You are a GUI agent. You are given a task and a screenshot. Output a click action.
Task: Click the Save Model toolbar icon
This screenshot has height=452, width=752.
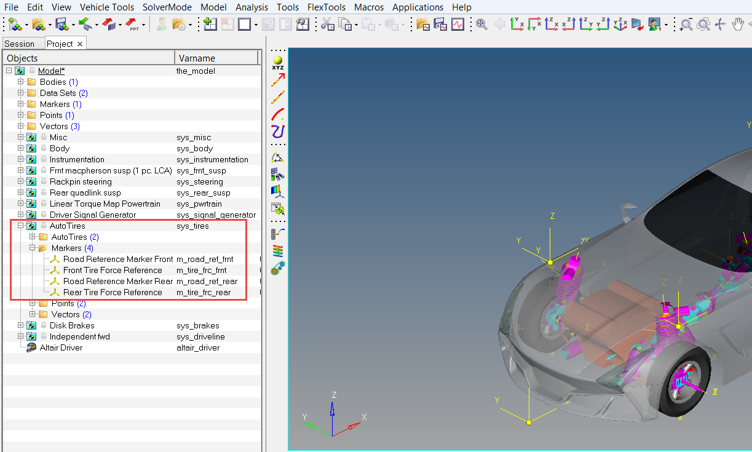[61, 24]
